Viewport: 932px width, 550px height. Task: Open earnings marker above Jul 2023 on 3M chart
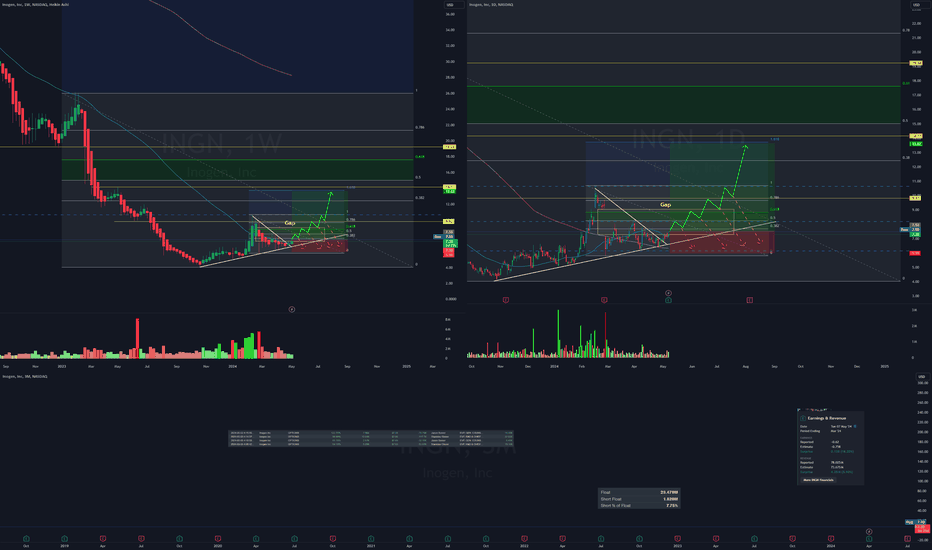point(754,539)
